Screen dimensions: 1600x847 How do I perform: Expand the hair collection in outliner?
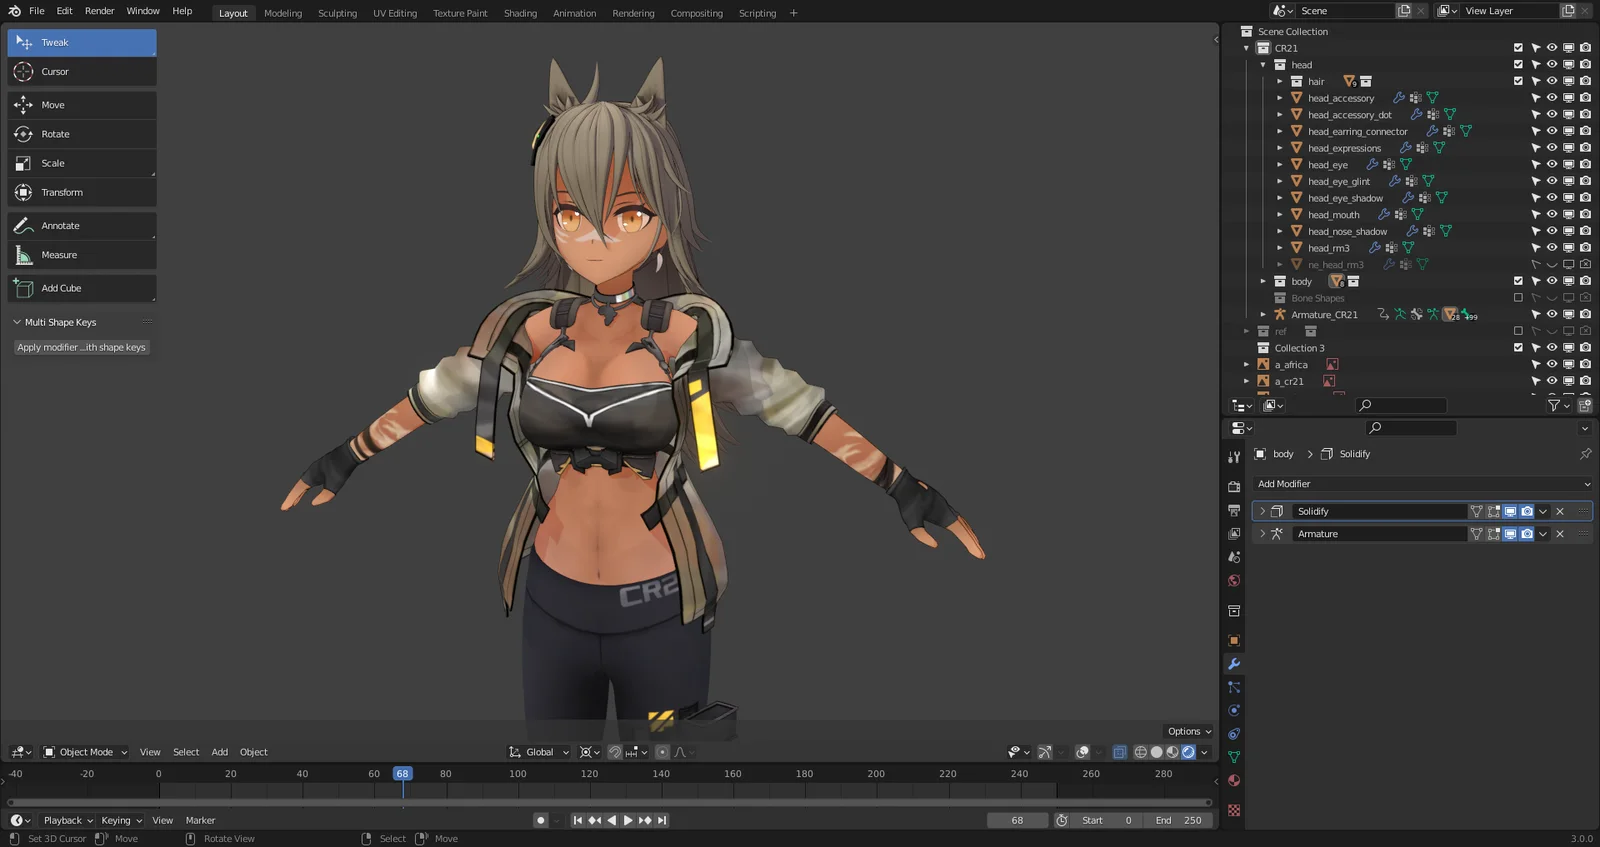point(1280,82)
